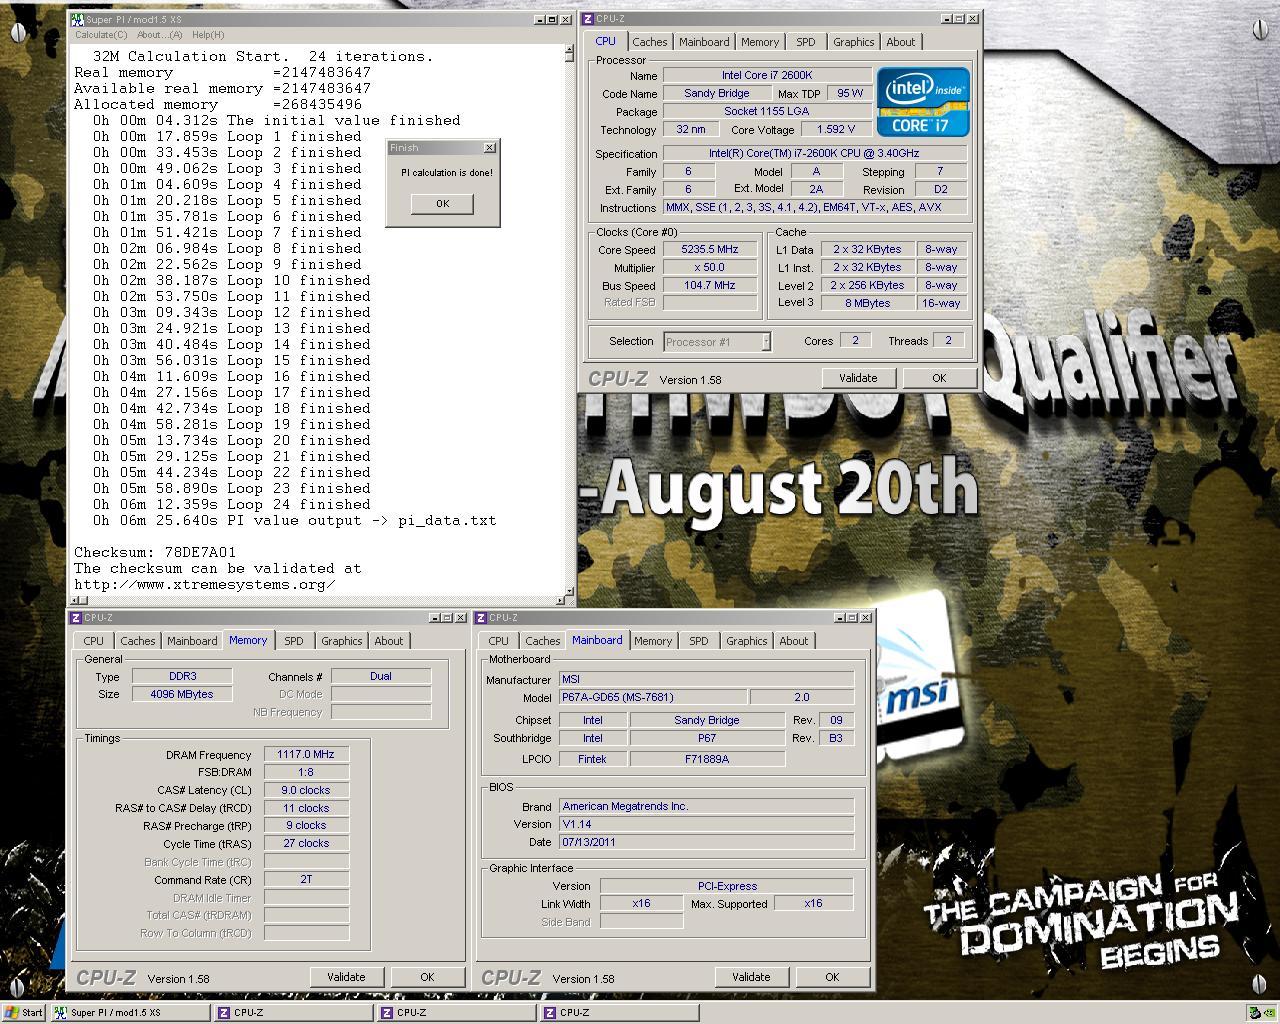Close the Finish dialog with X
This screenshot has width=1280, height=1024.
(x=489, y=148)
